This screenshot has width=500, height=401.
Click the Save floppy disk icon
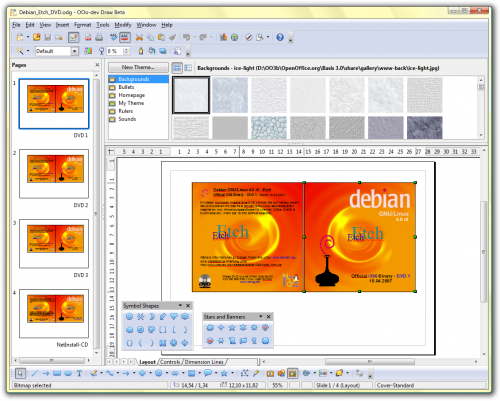(48, 37)
